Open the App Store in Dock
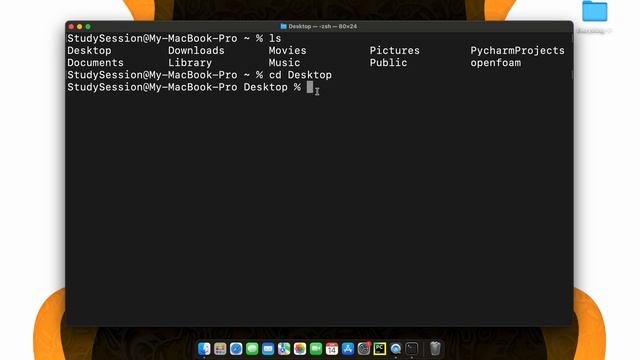Image resolution: width=640 pixels, height=360 pixels. click(348, 349)
